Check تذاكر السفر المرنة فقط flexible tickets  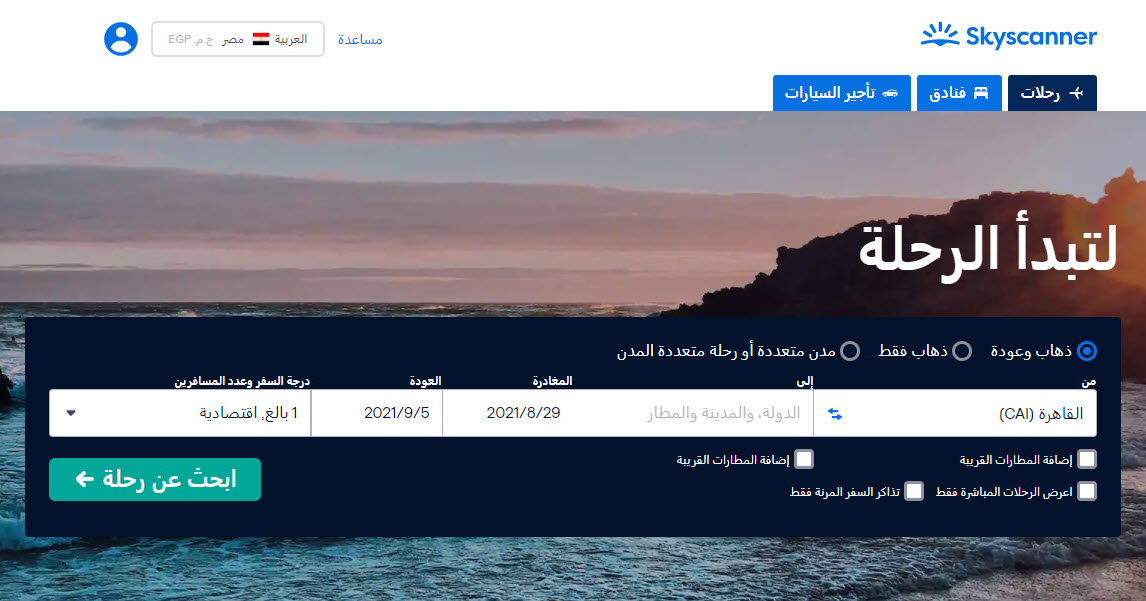pyautogui.click(x=913, y=492)
